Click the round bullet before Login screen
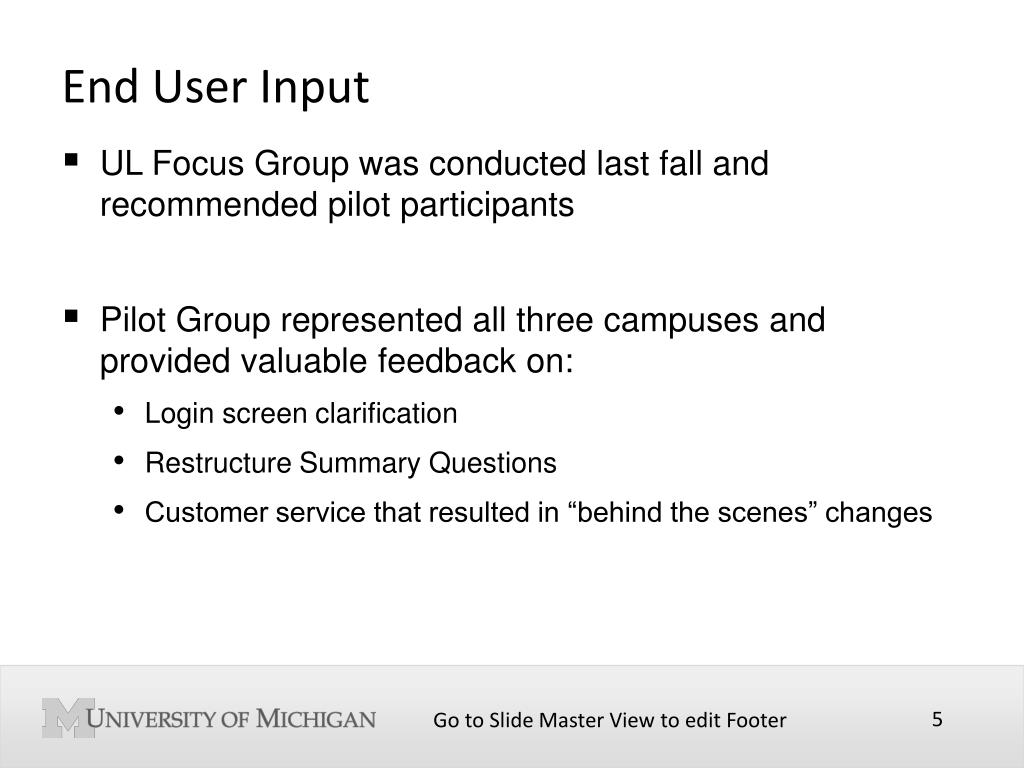The height and width of the screenshot is (768, 1024). click(119, 411)
